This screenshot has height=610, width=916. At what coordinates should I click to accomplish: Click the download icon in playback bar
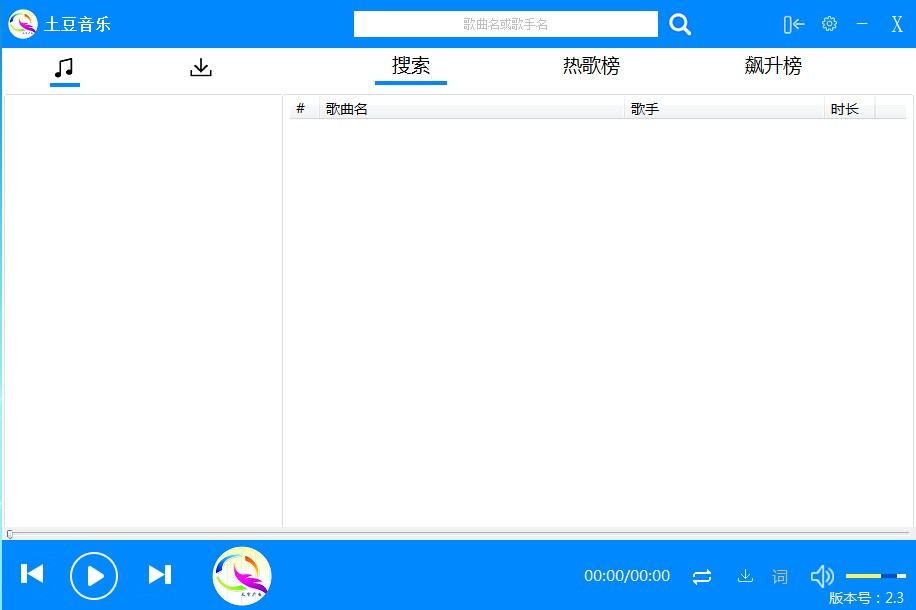[x=745, y=576]
